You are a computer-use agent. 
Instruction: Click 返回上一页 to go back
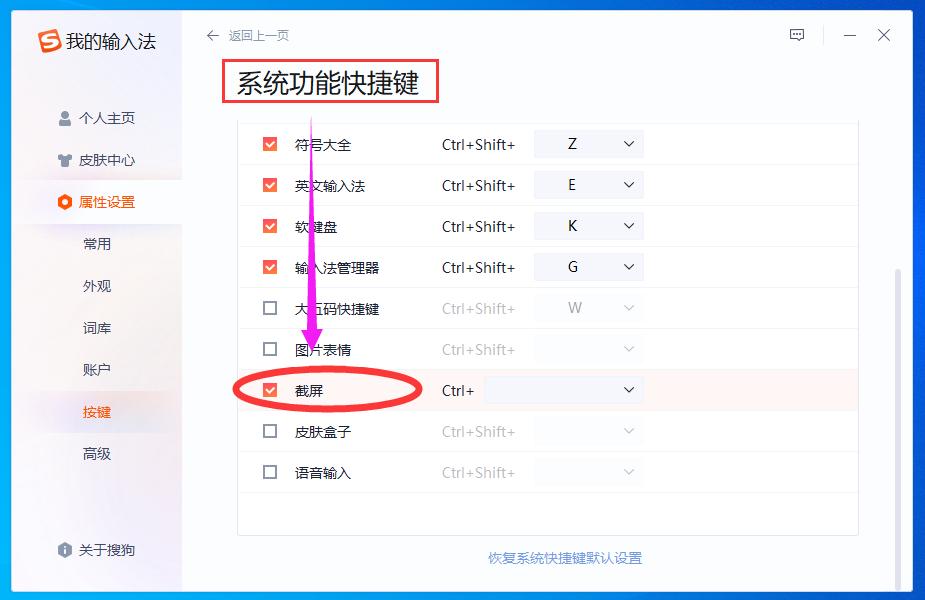click(260, 35)
